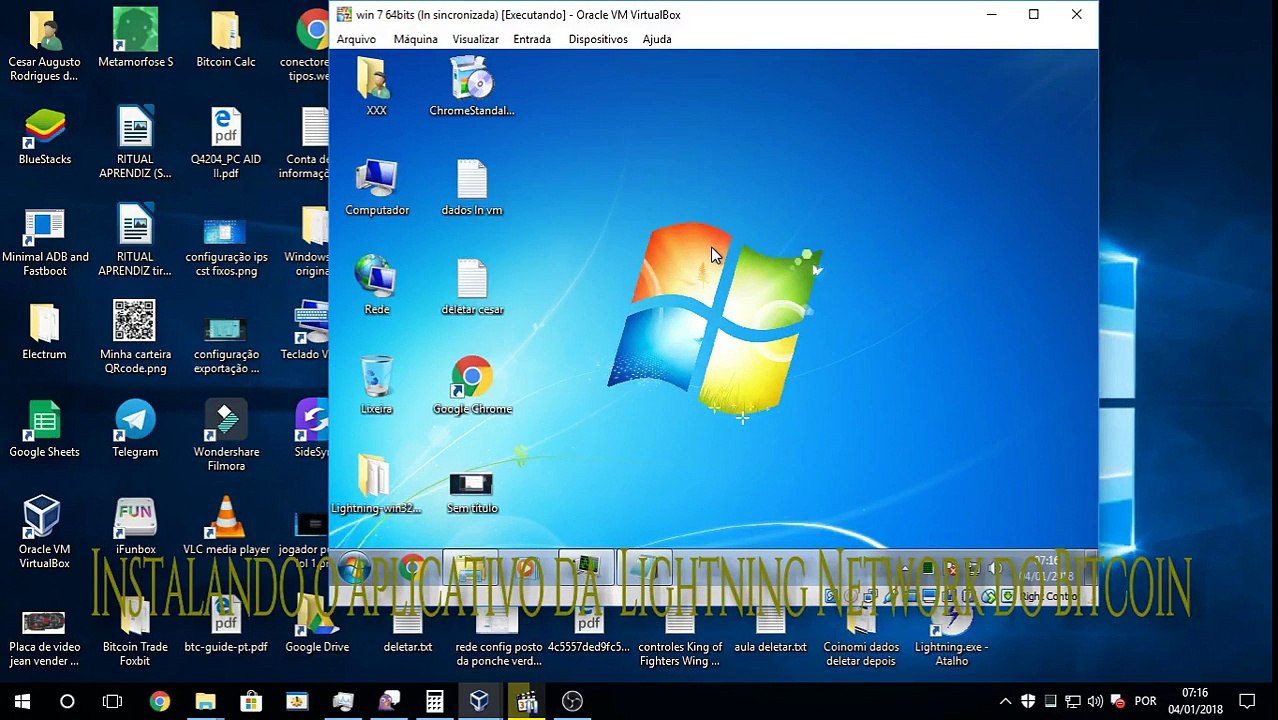Click the POR language indicator
This screenshot has height=720, width=1278.
pyautogui.click(x=1146, y=701)
